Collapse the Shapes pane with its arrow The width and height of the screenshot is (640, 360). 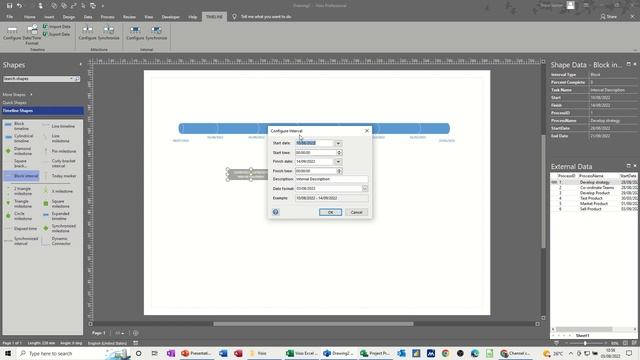[80, 64]
